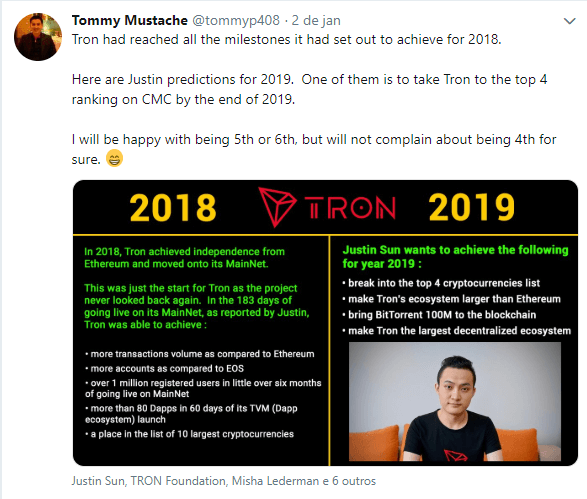
Task: Click the yellow 2018 heading
Action: 173,208
